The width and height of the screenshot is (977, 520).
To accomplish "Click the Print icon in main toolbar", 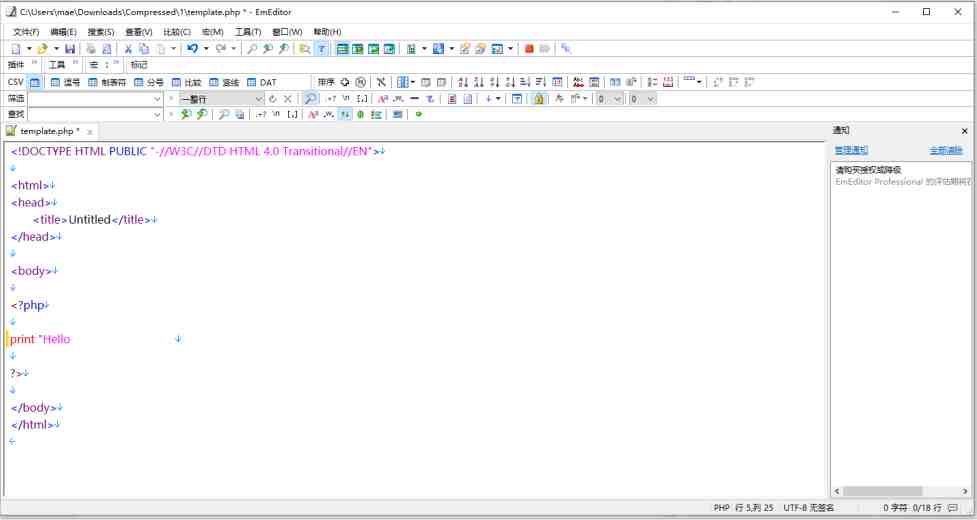I will [91, 49].
